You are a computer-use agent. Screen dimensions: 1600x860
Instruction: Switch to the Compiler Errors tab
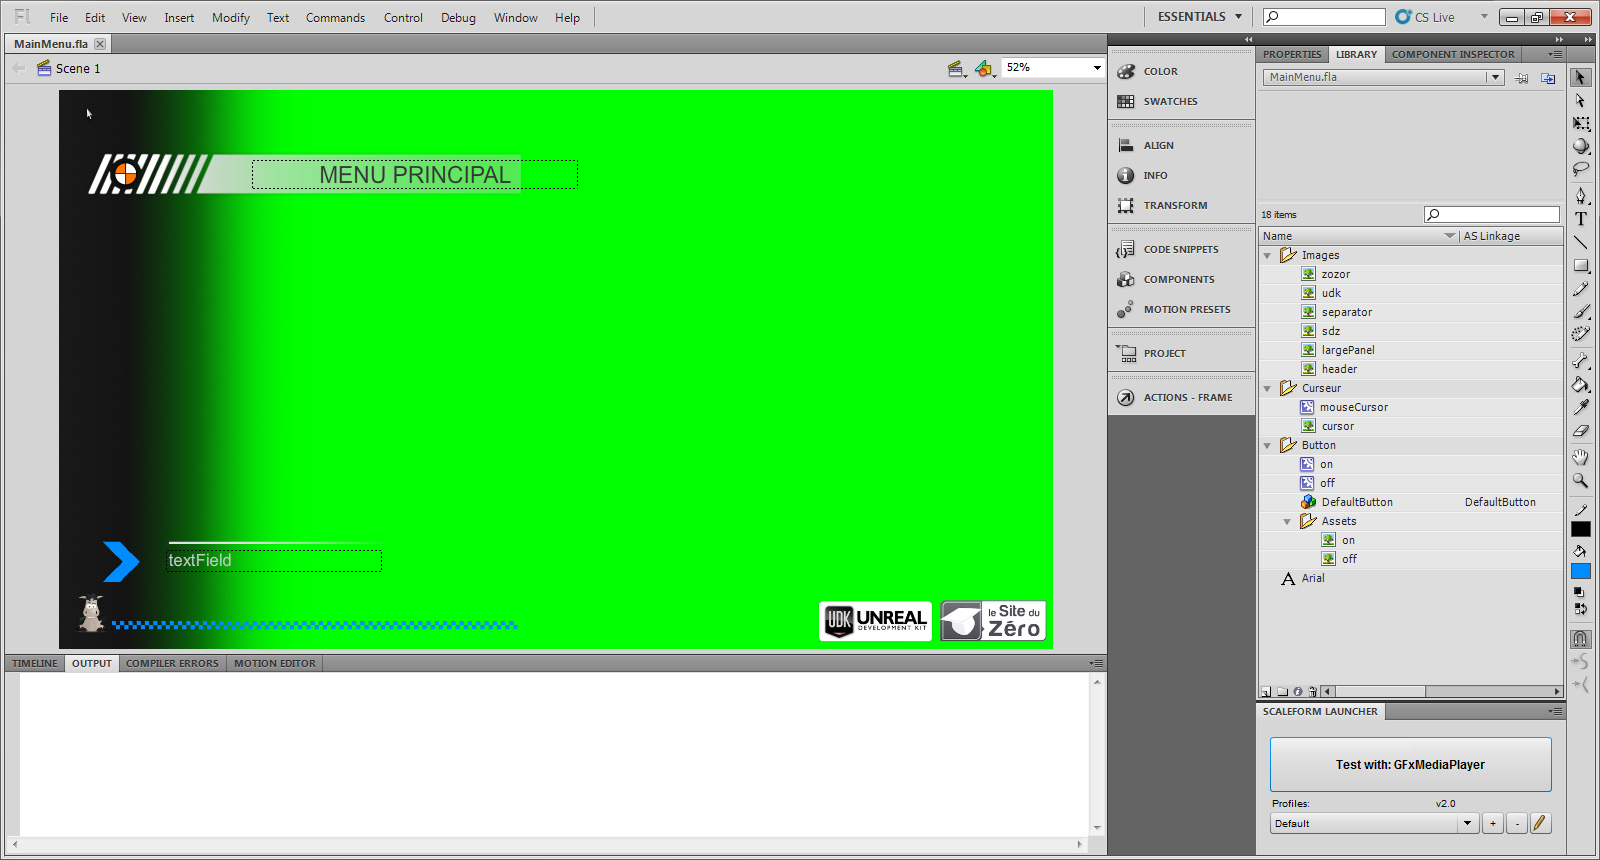pos(172,663)
